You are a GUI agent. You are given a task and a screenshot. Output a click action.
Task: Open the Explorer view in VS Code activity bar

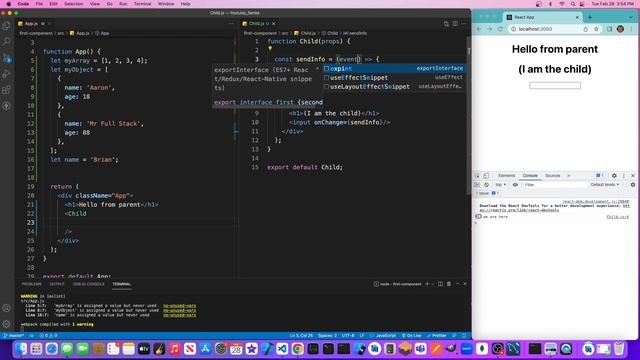(x=7, y=26)
